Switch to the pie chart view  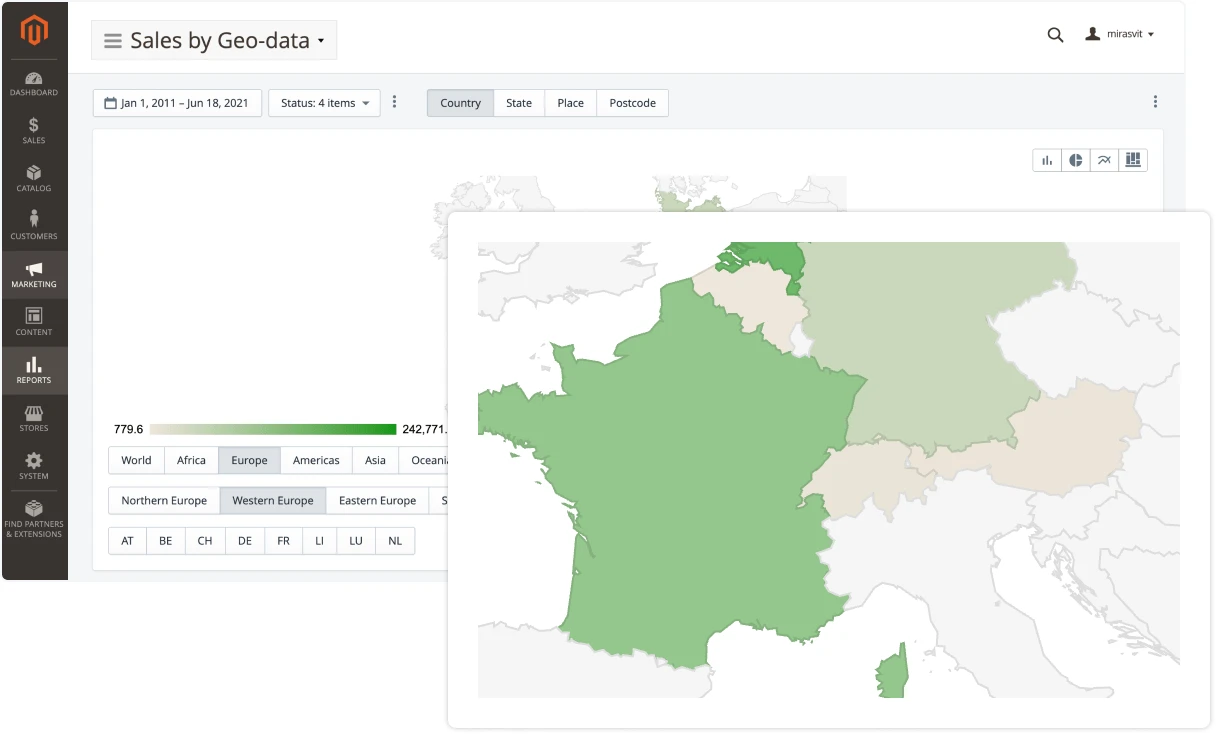1075,159
